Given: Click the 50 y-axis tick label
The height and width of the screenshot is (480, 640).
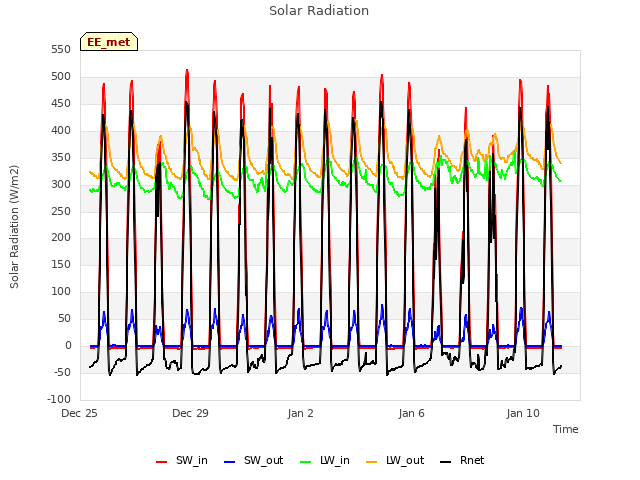Looking at the screenshot, I should (64, 318).
